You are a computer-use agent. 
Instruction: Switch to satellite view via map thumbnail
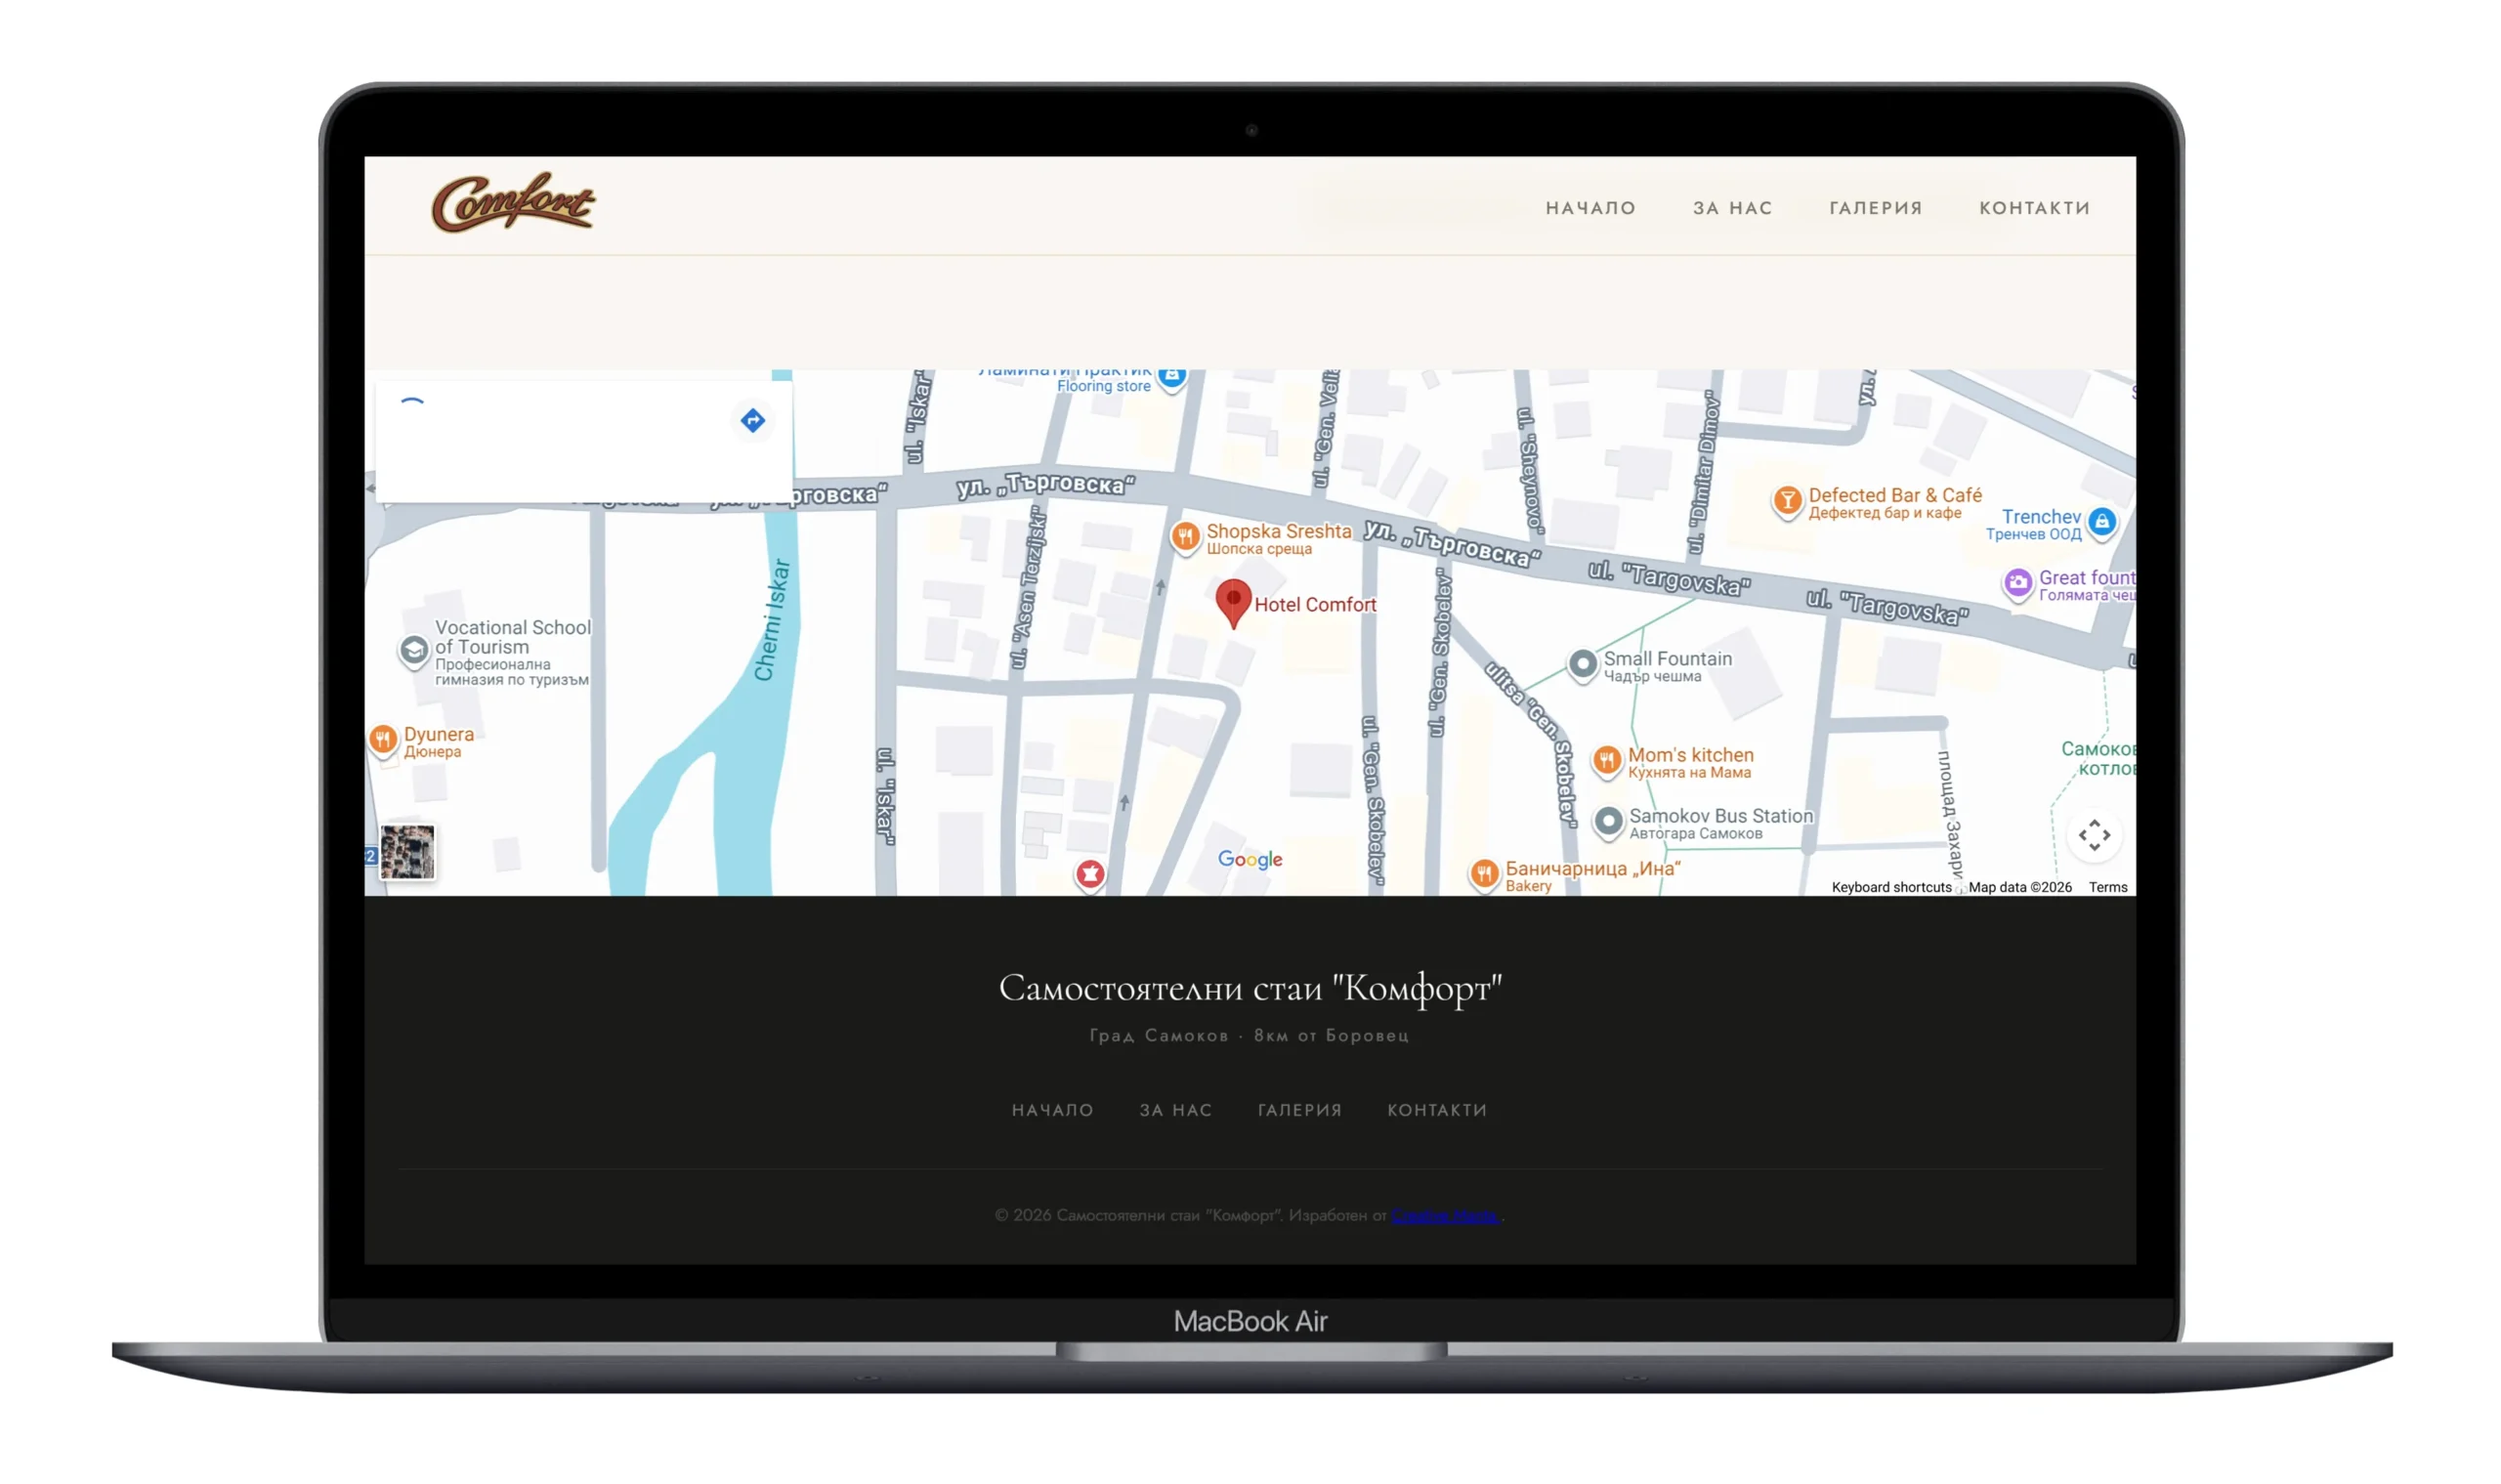coord(407,852)
